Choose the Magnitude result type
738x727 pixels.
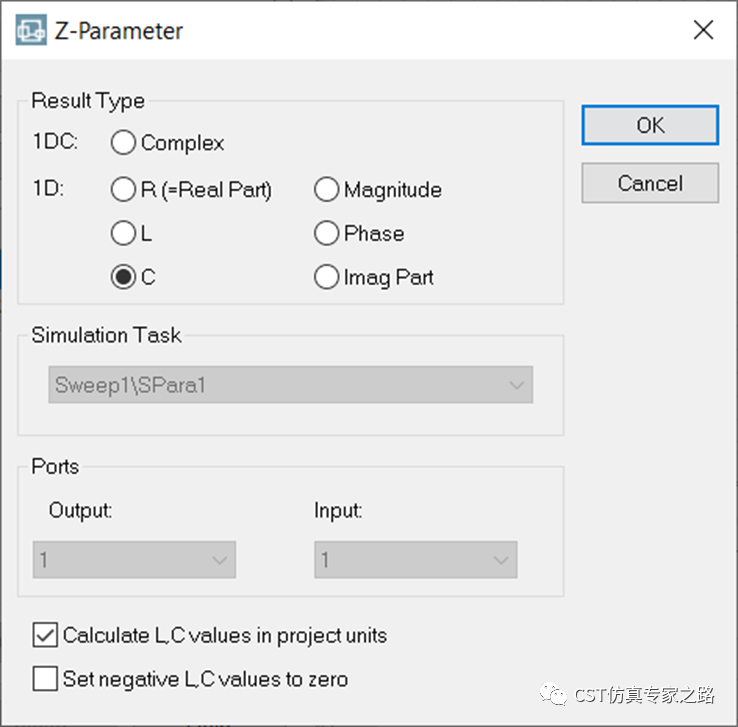point(327,189)
